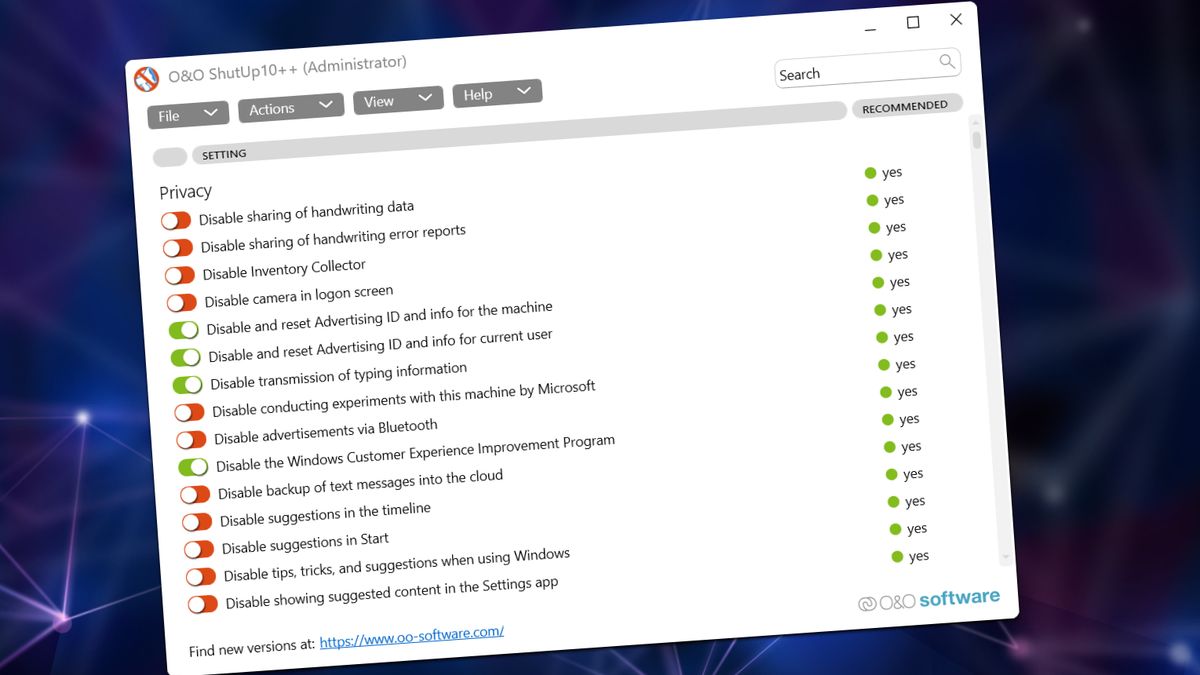
Task: Open the View dropdown menu
Action: [398, 100]
